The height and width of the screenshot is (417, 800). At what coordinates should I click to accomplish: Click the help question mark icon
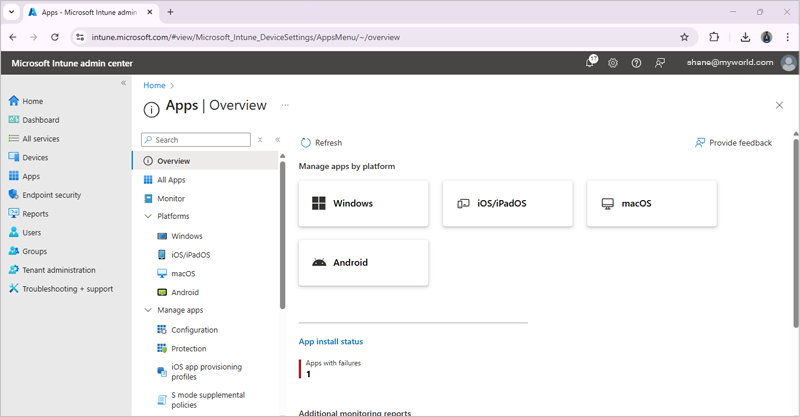636,63
